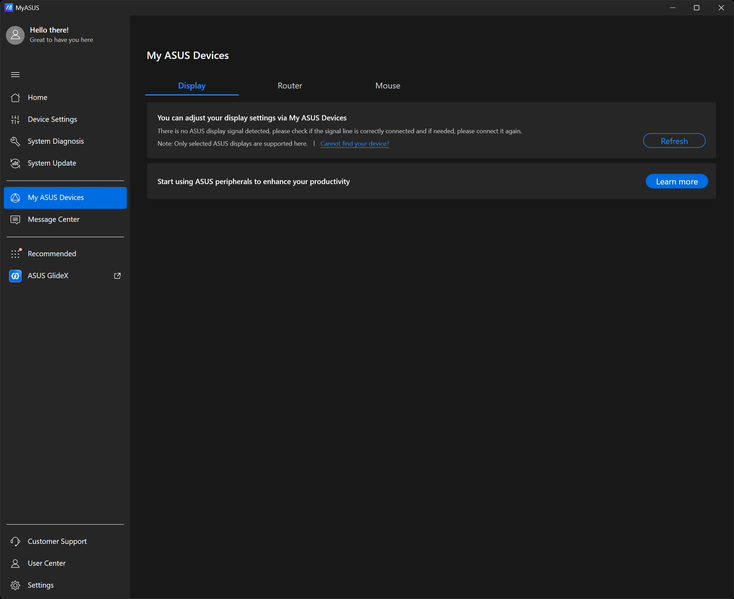Click the MyASUS logo in title bar
734x599 pixels.
pos(8,7)
